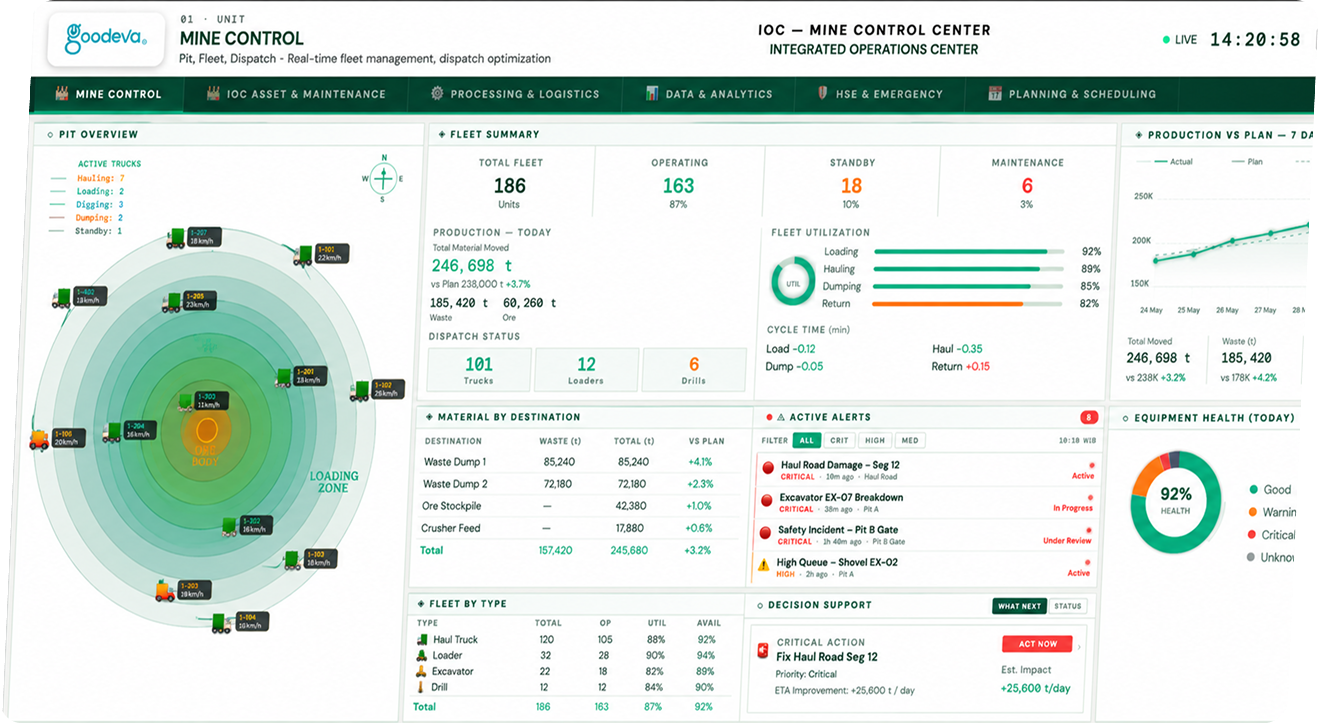Click warning triangle for High Queue alert
Viewport: 1319px width, 724px height.
point(764,565)
